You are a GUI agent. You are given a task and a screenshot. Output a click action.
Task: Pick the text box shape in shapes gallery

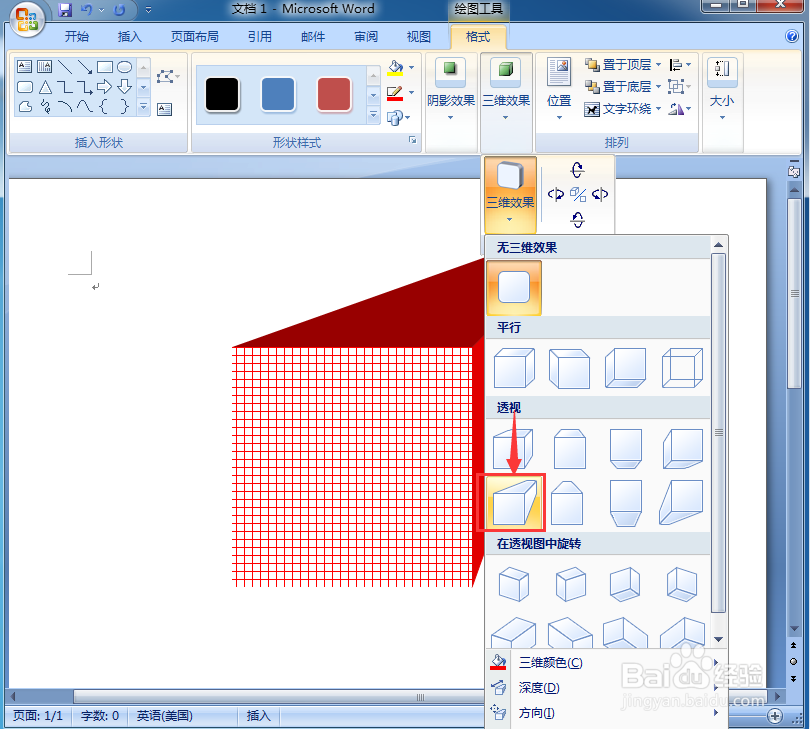24,67
